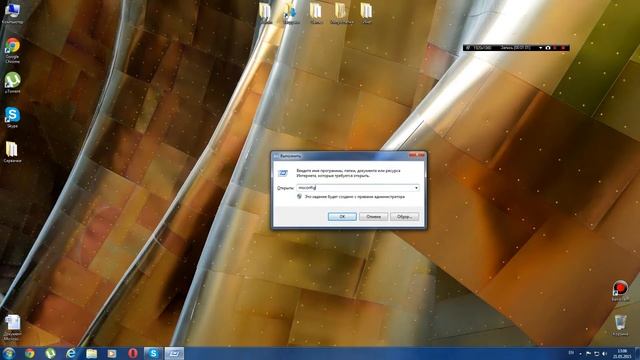Click the Show Desktop strip after the clock

(x=637, y=353)
